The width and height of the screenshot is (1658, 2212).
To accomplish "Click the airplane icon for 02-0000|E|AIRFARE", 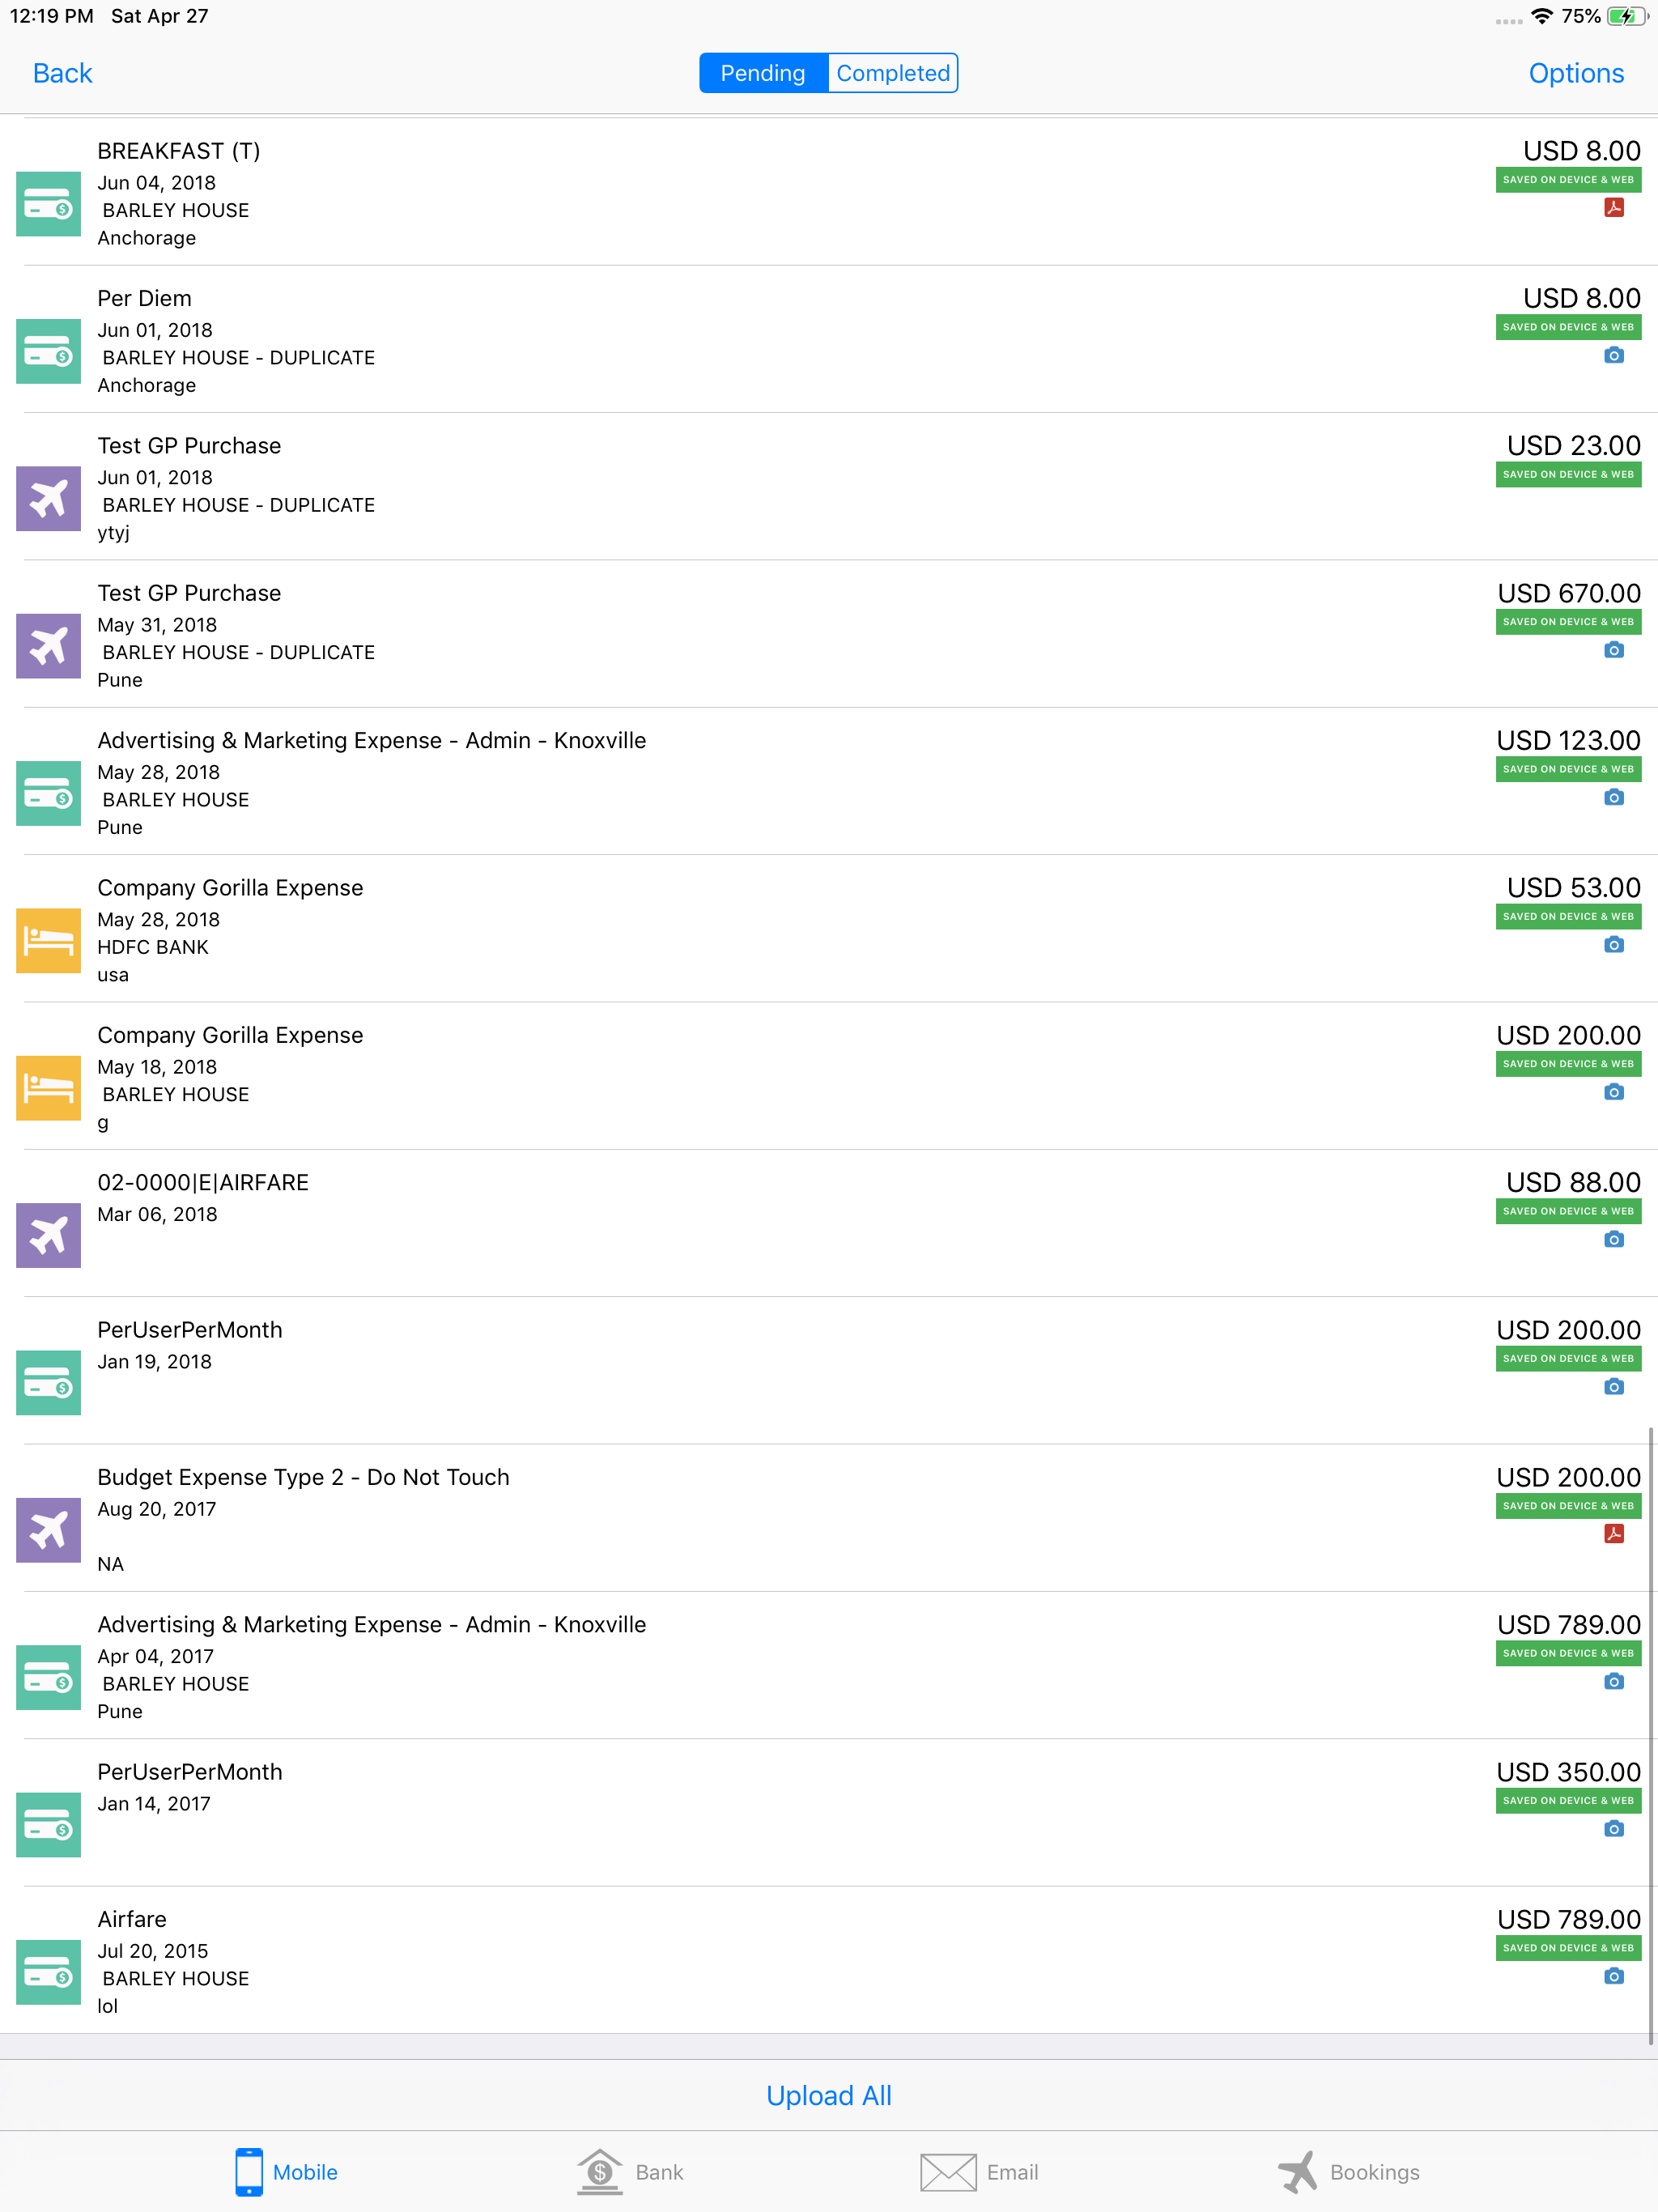I will click(x=48, y=1235).
